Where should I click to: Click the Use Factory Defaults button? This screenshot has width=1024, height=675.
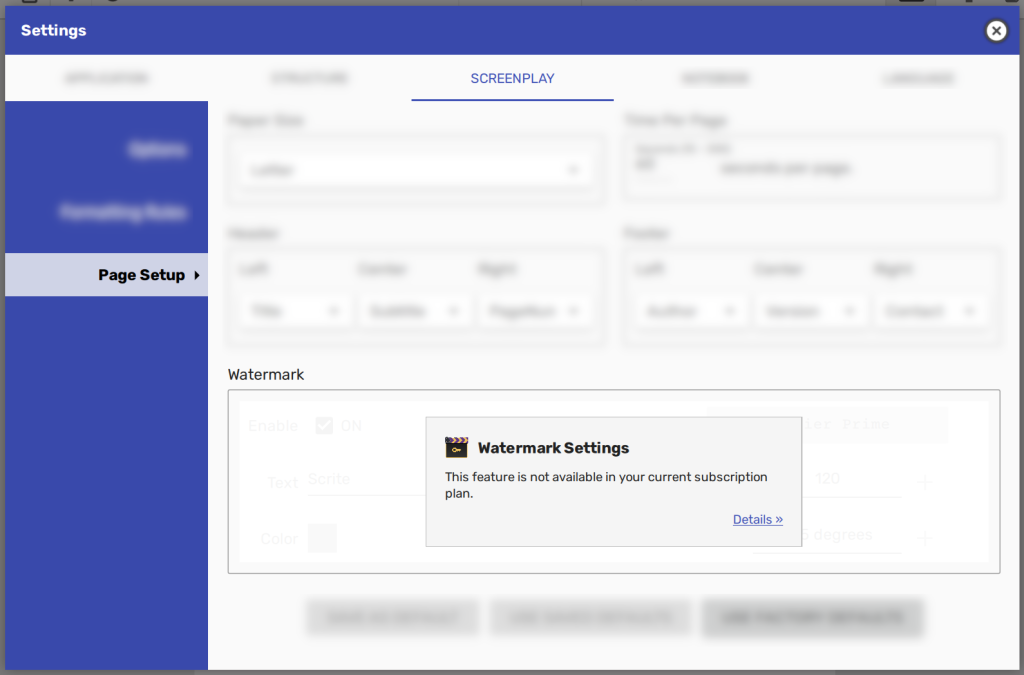click(813, 617)
